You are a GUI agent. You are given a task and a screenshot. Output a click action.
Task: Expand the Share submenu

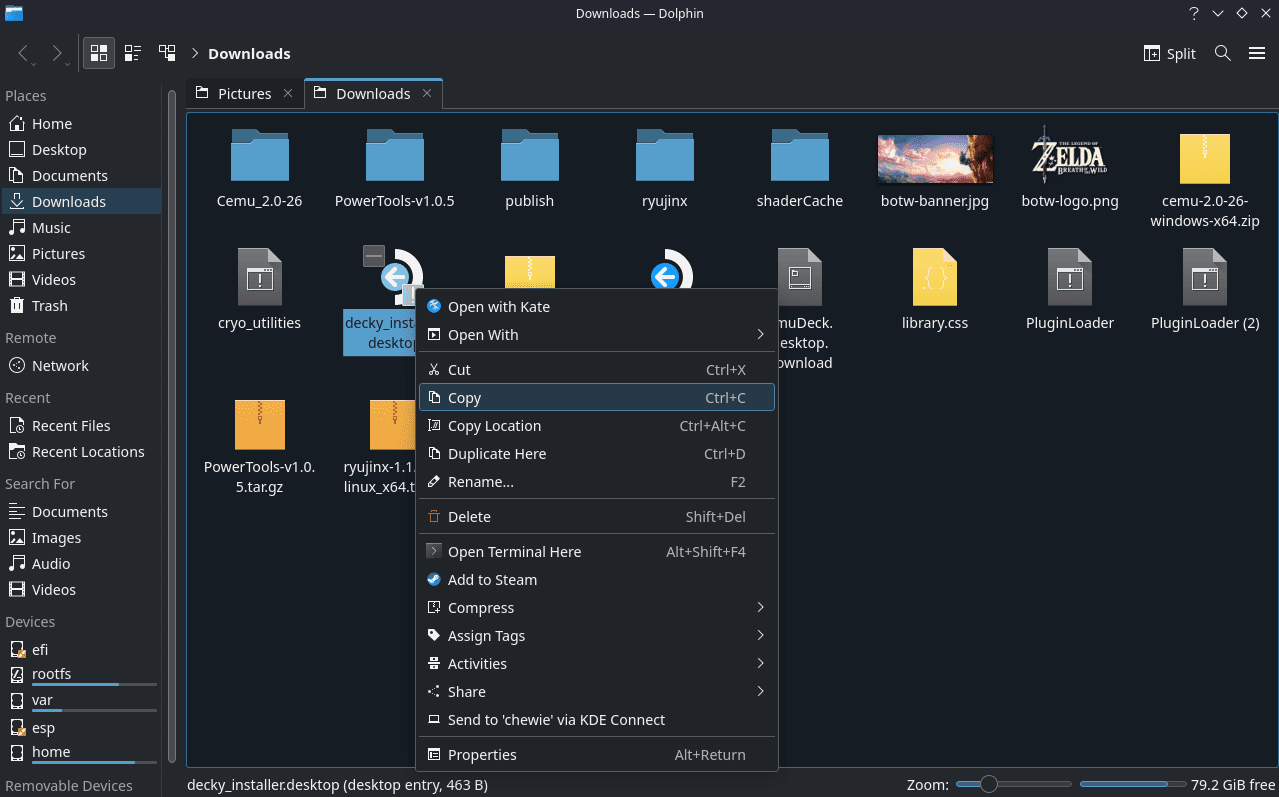(597, 692)
